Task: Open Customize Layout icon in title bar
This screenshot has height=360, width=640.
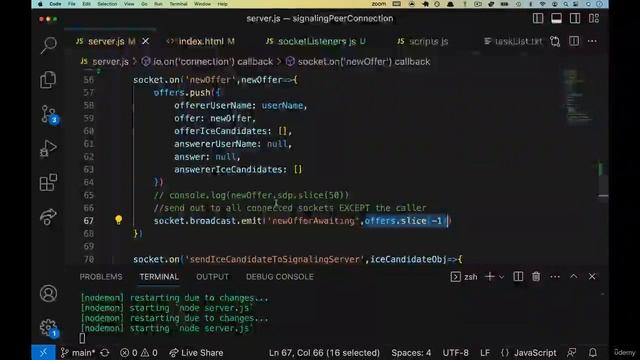Action: (x=594, y=18)
